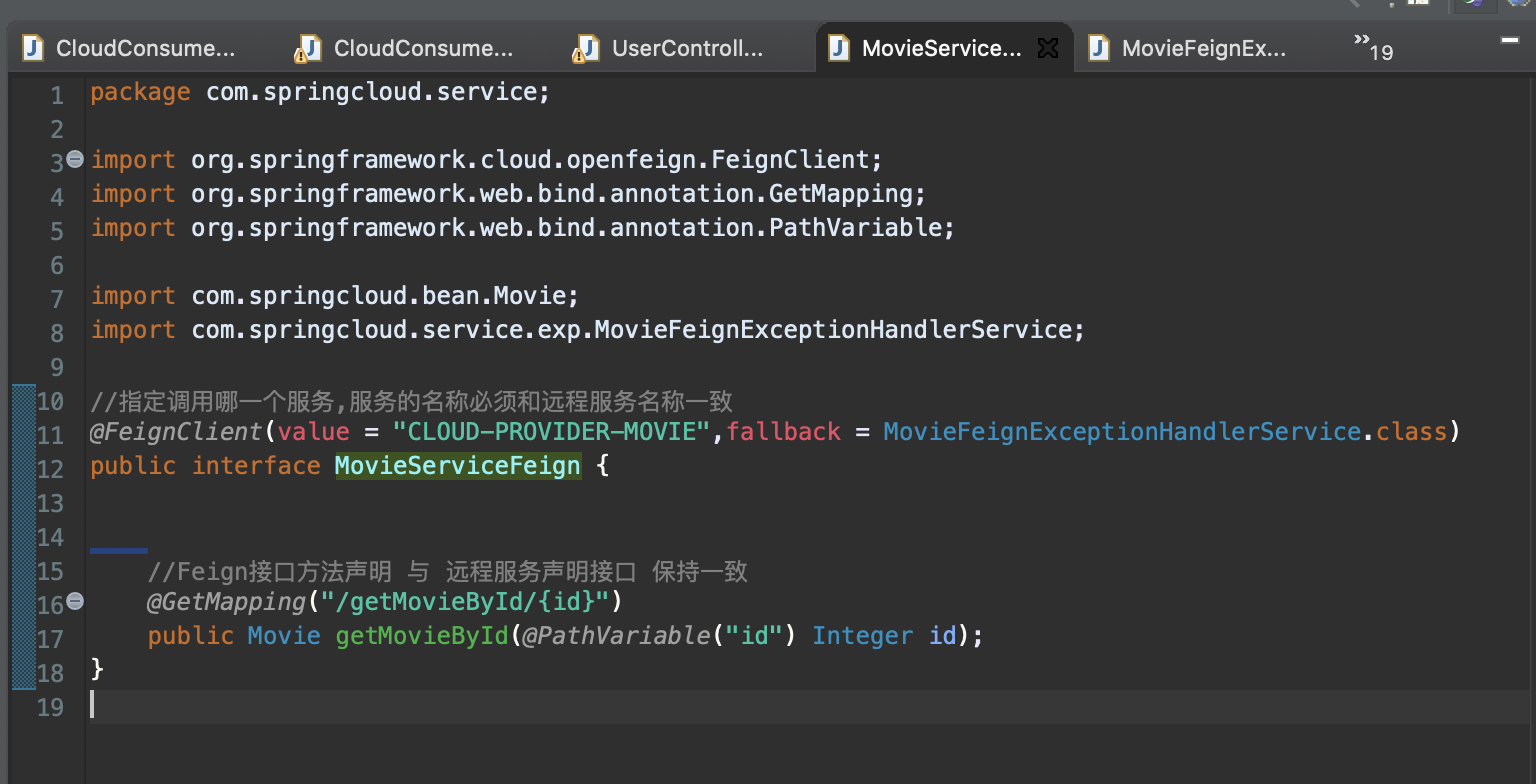This screenshot has width=1536, height=784.
Task: Click the 'package' keyword on line 1
Action: tap(140, 93)
